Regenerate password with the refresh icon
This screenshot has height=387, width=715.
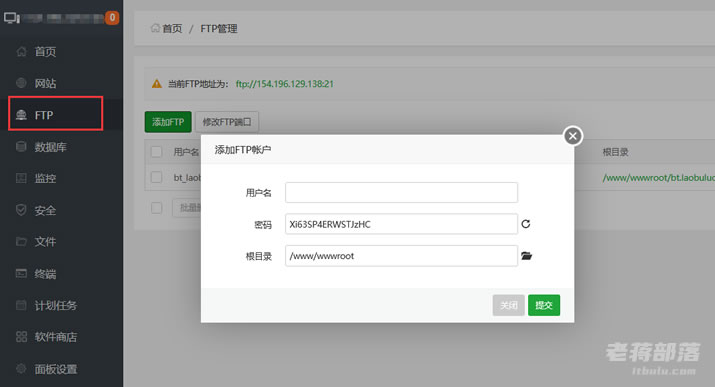point(526,224)
